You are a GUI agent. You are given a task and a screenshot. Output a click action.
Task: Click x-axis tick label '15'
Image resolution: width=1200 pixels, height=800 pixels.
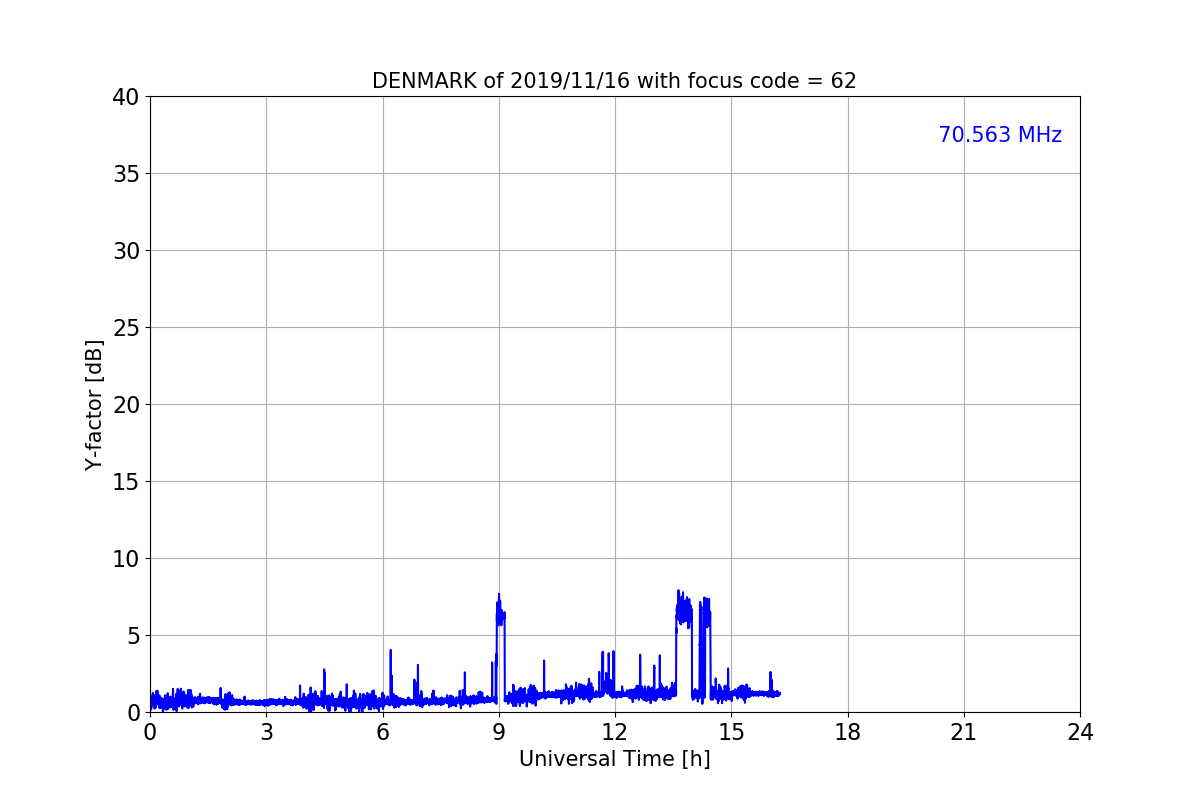click(731, 732)
